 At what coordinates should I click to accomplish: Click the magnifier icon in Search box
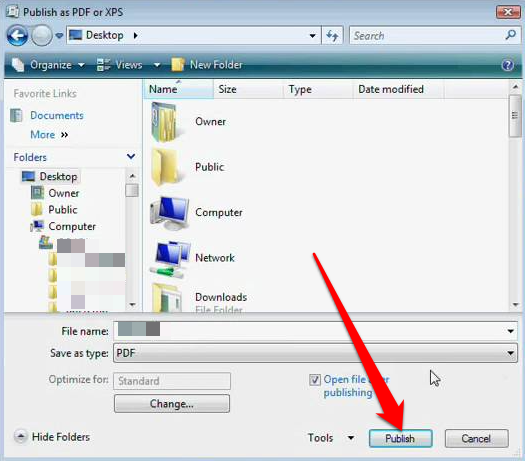pyautogui.click(x=511, y=34)
